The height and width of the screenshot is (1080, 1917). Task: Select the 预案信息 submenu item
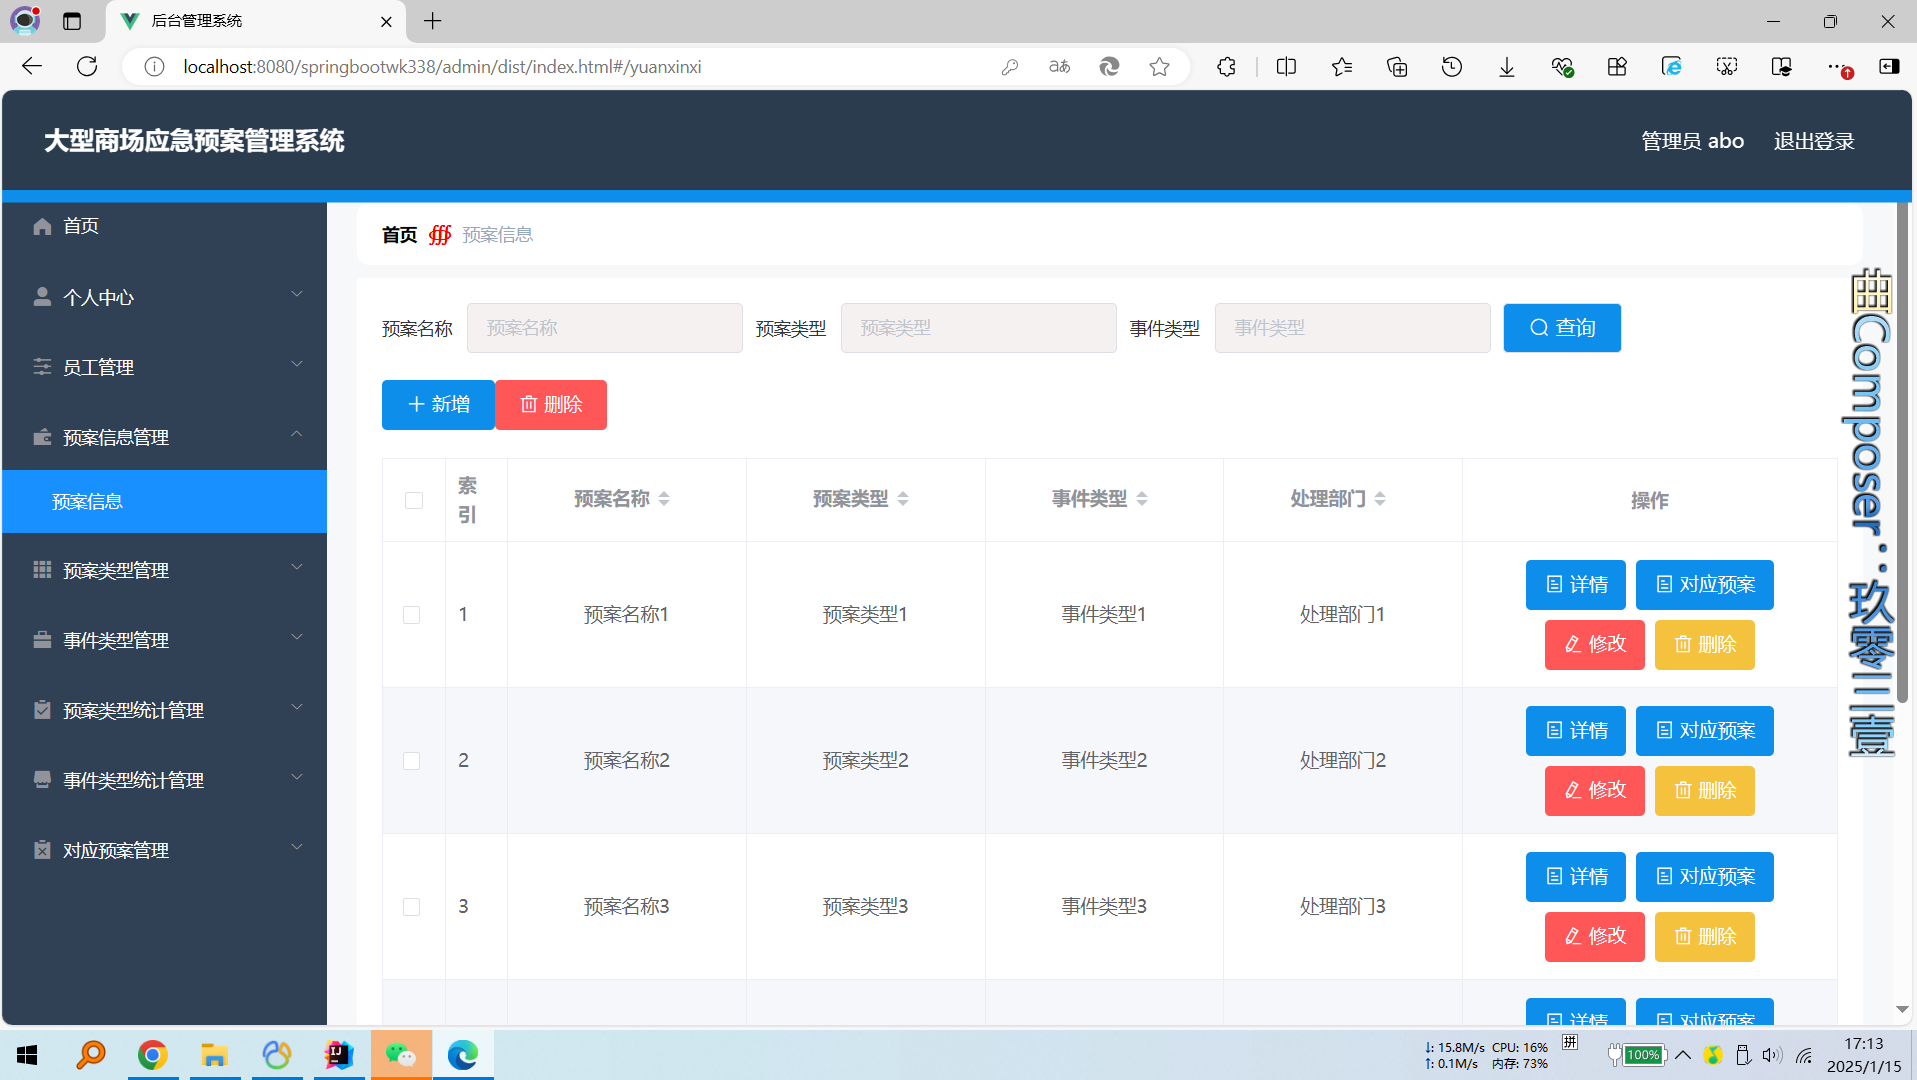coord(164,501)
